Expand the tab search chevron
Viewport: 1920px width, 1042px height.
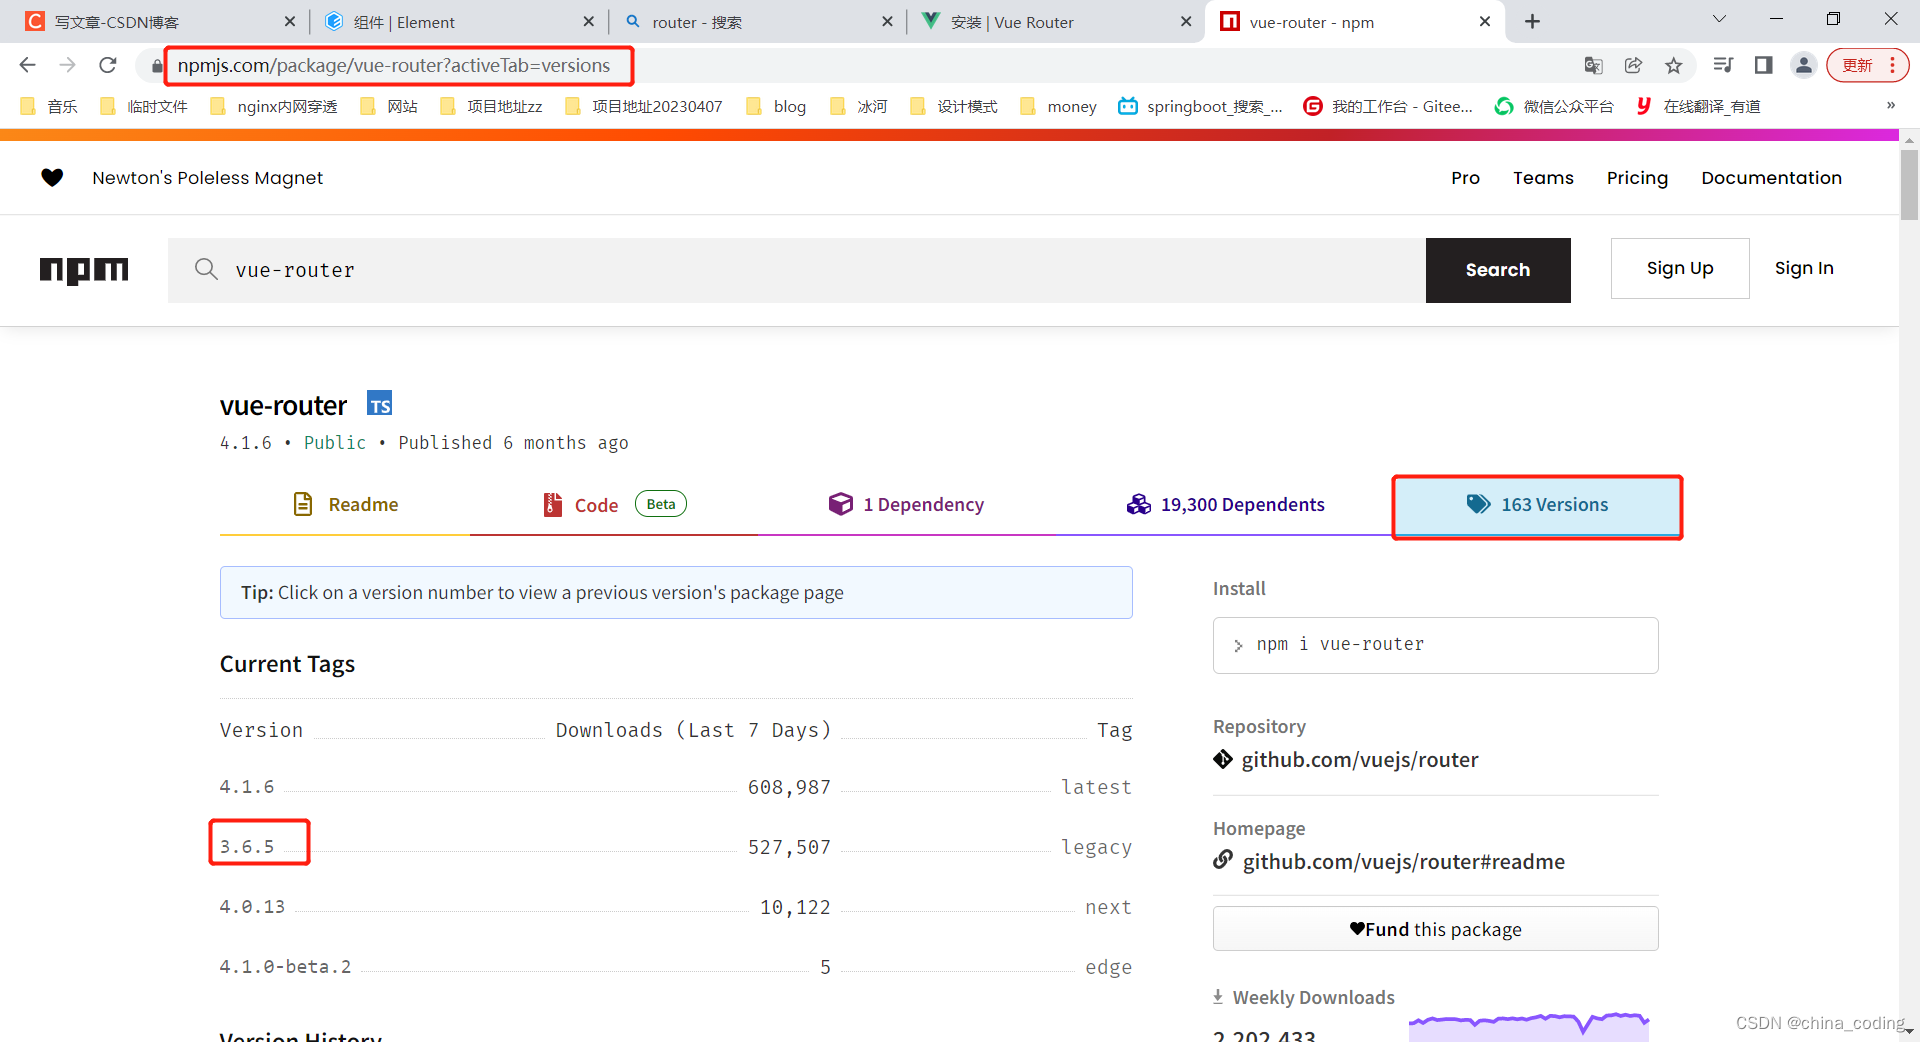tap(1719, 20)
